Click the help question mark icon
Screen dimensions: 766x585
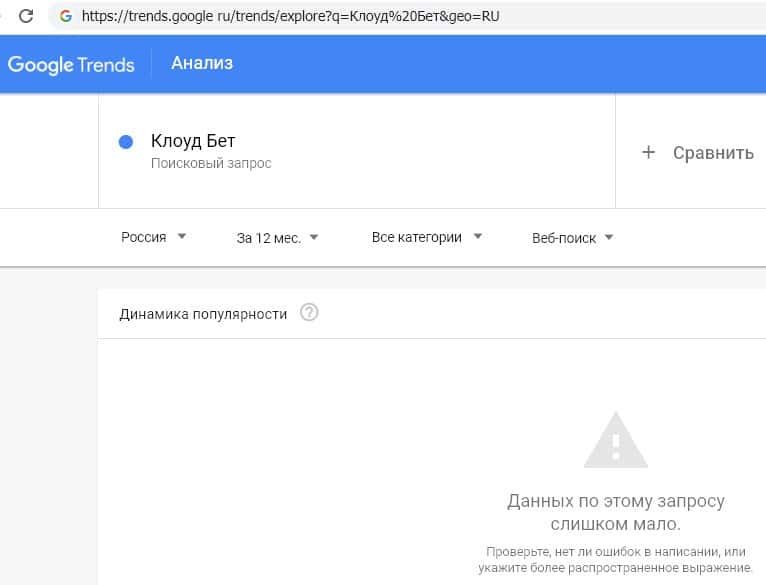point(309,313)
